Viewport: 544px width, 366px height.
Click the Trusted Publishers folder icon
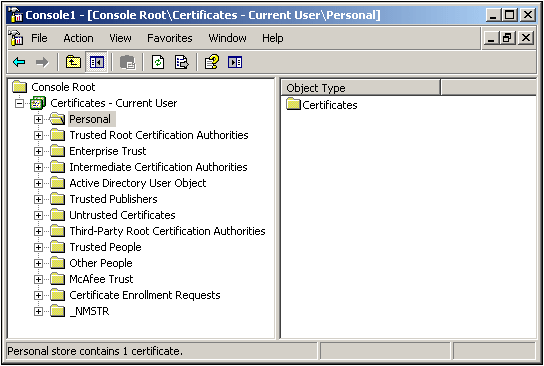[x=57, y=199]
